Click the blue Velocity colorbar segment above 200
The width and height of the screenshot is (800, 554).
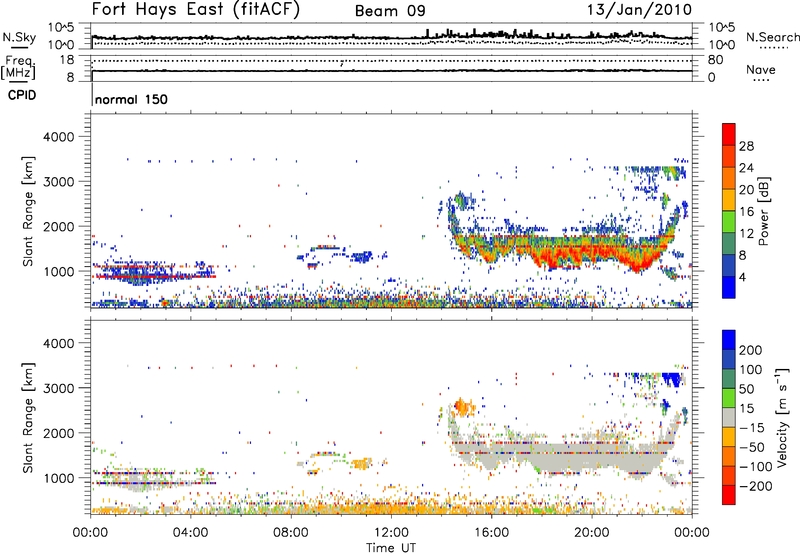[x=729, y=340]
